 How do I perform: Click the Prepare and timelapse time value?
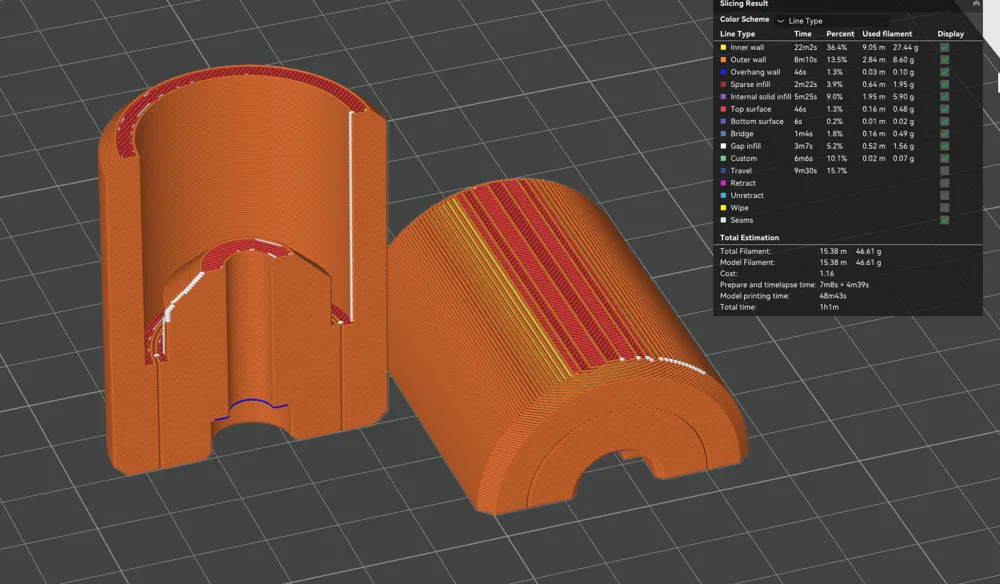(x=844, y=284)
